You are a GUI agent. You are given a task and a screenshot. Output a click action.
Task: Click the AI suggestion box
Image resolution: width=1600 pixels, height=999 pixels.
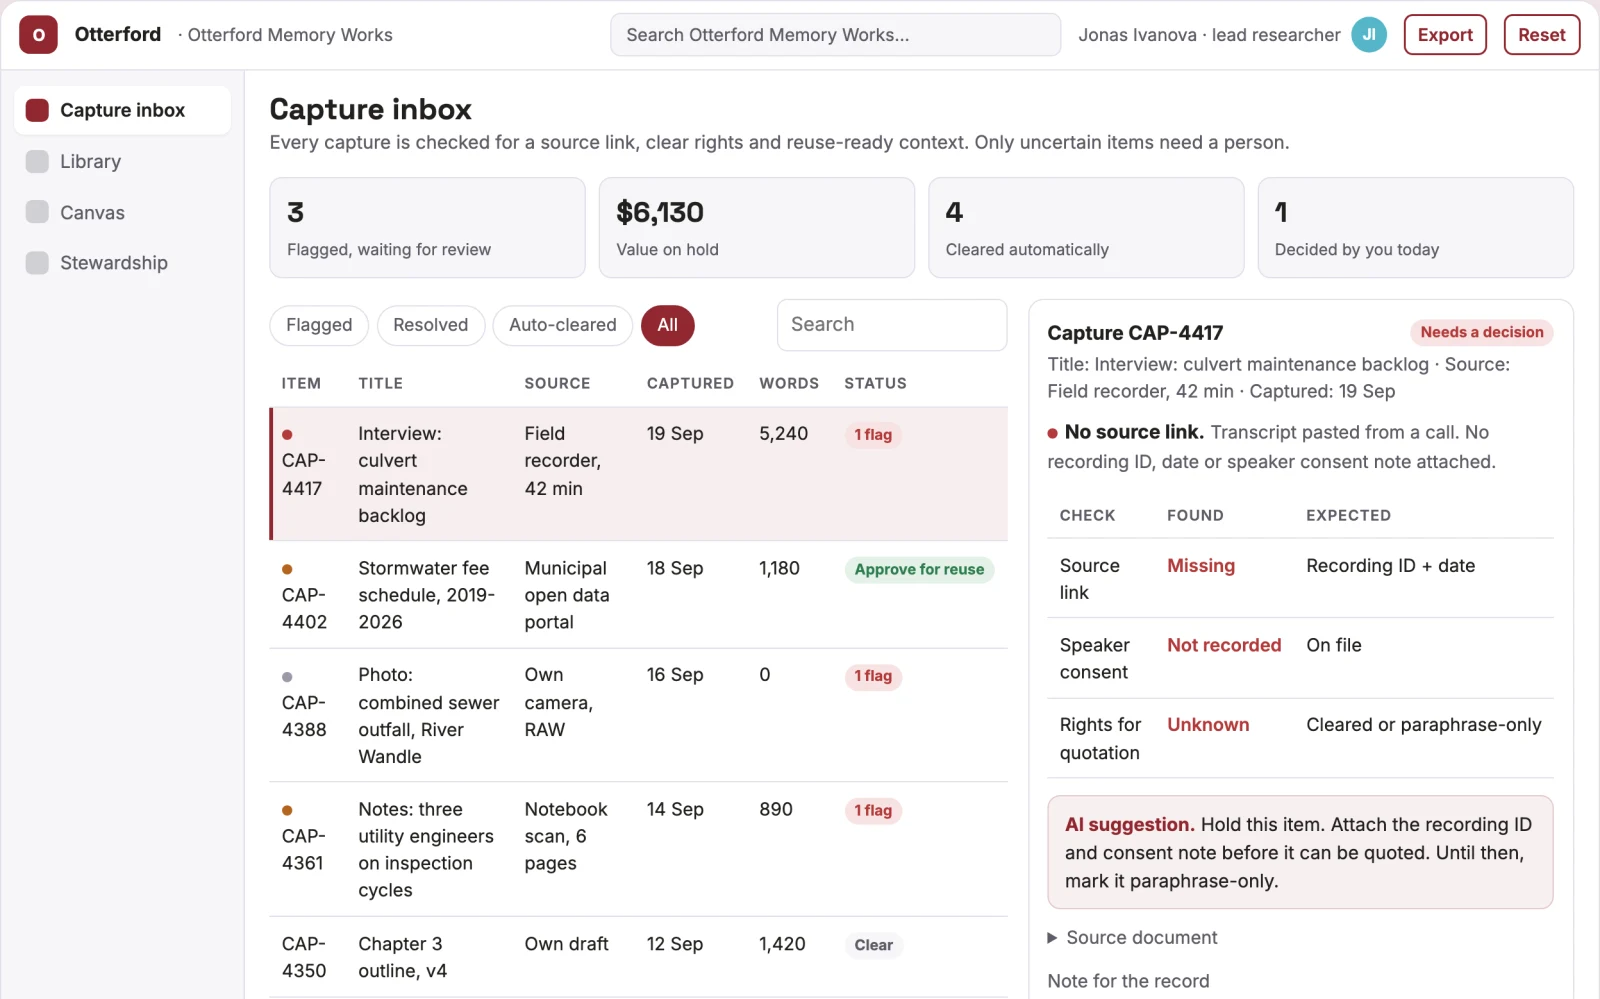point(1300,853)
